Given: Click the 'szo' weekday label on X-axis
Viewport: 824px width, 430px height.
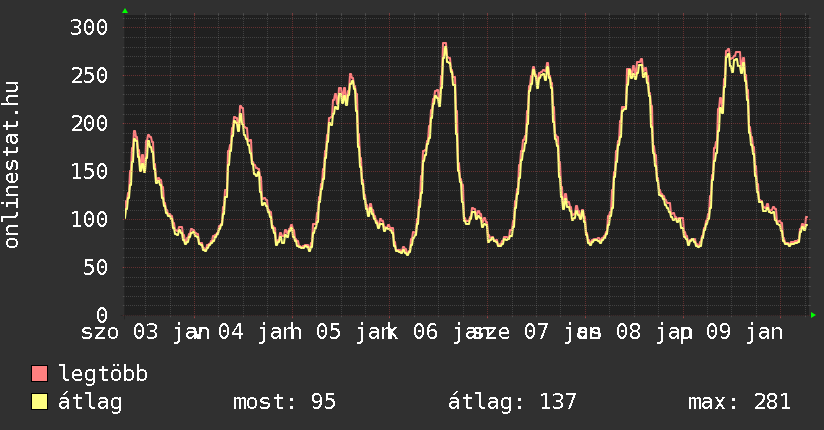Looking at the screenshot, I should (100, 332).
